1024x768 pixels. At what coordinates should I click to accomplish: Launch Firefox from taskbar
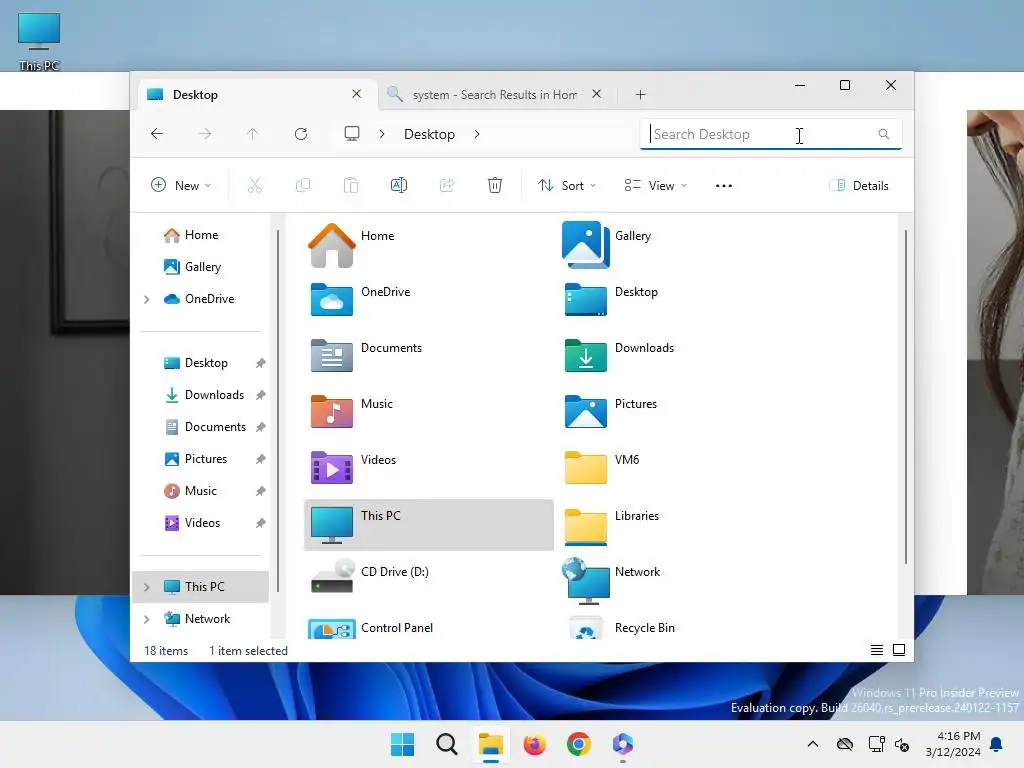(x=535, y=744)
